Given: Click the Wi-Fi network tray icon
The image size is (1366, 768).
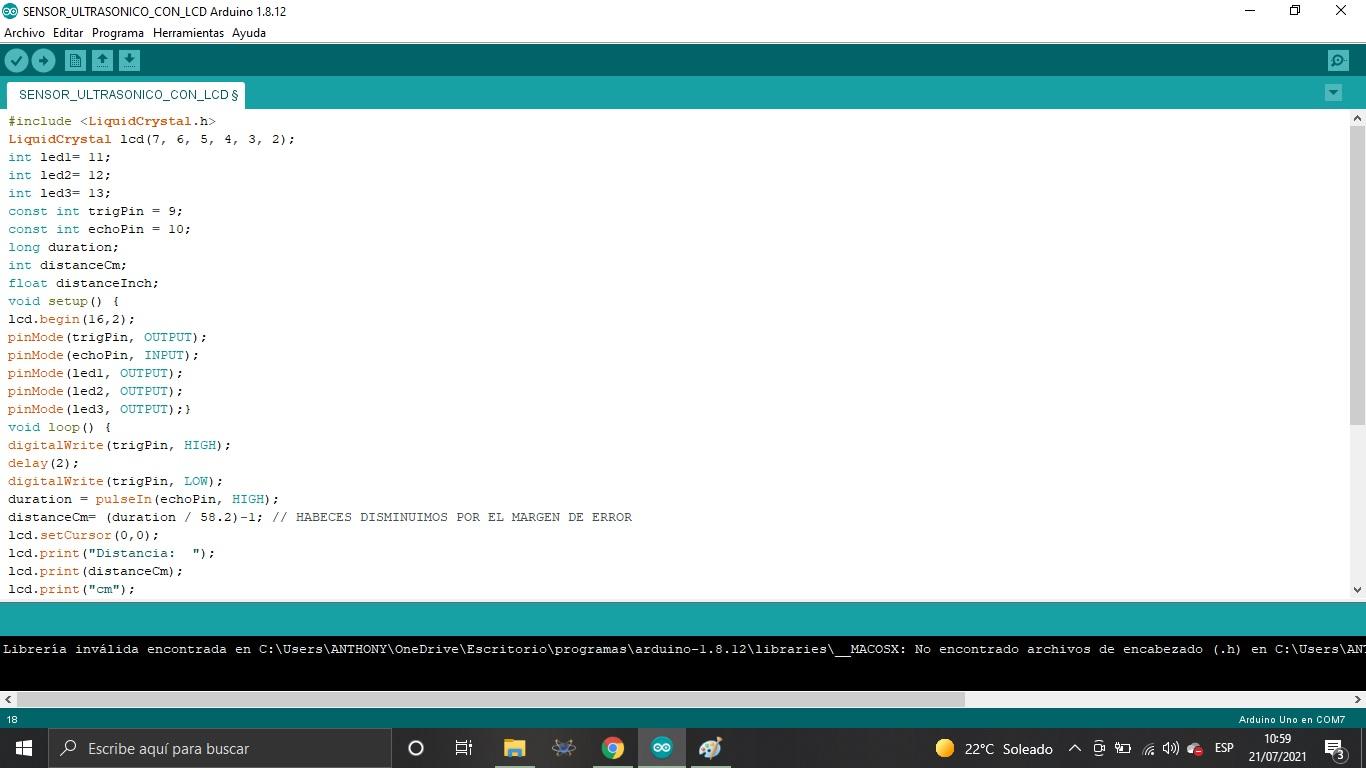Looking at the screenshot, I should tap(1148, 749).
